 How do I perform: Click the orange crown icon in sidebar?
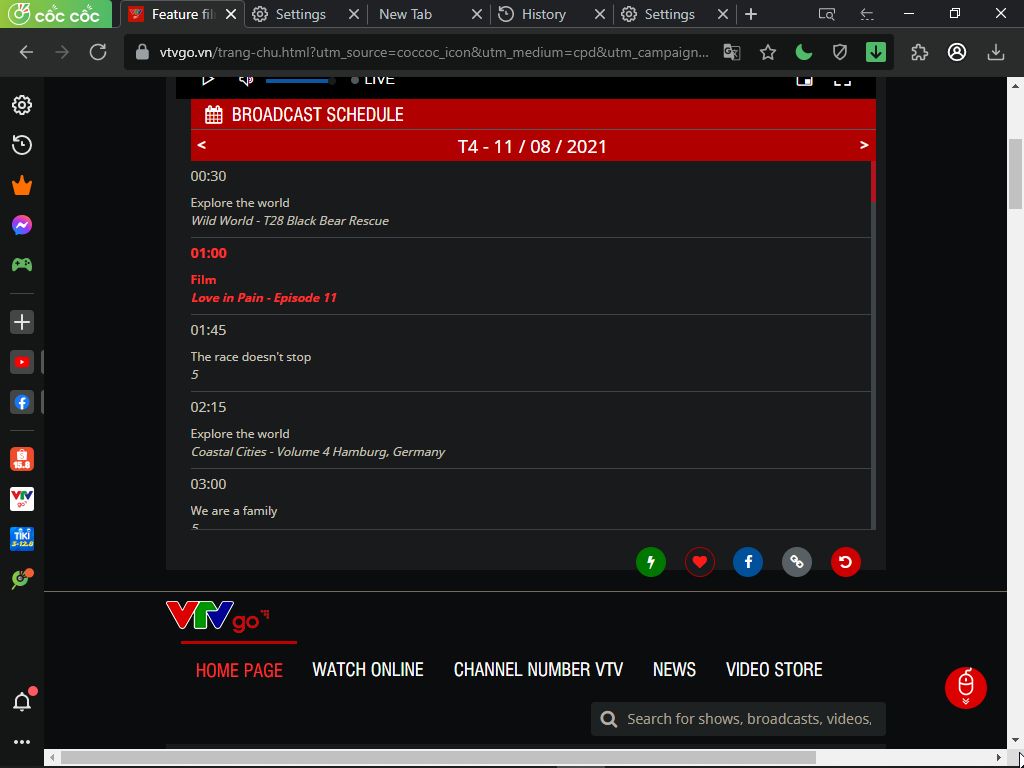click(x=22, y=185)
